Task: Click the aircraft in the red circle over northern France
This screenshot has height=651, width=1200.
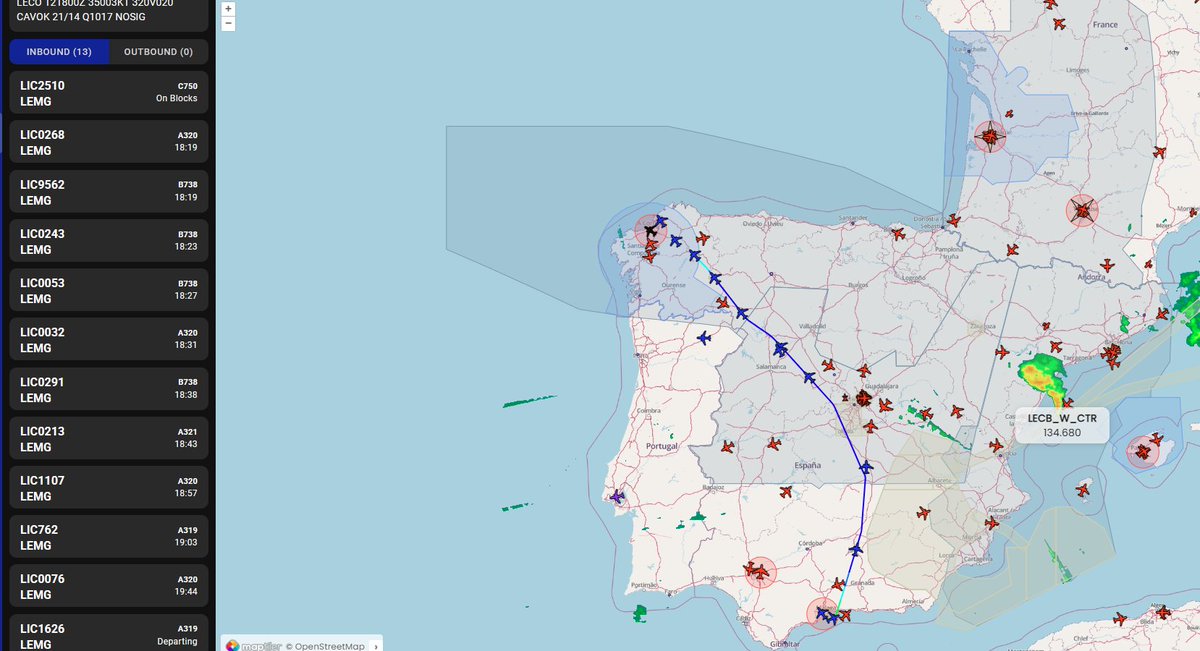Action: click(989, 135)
